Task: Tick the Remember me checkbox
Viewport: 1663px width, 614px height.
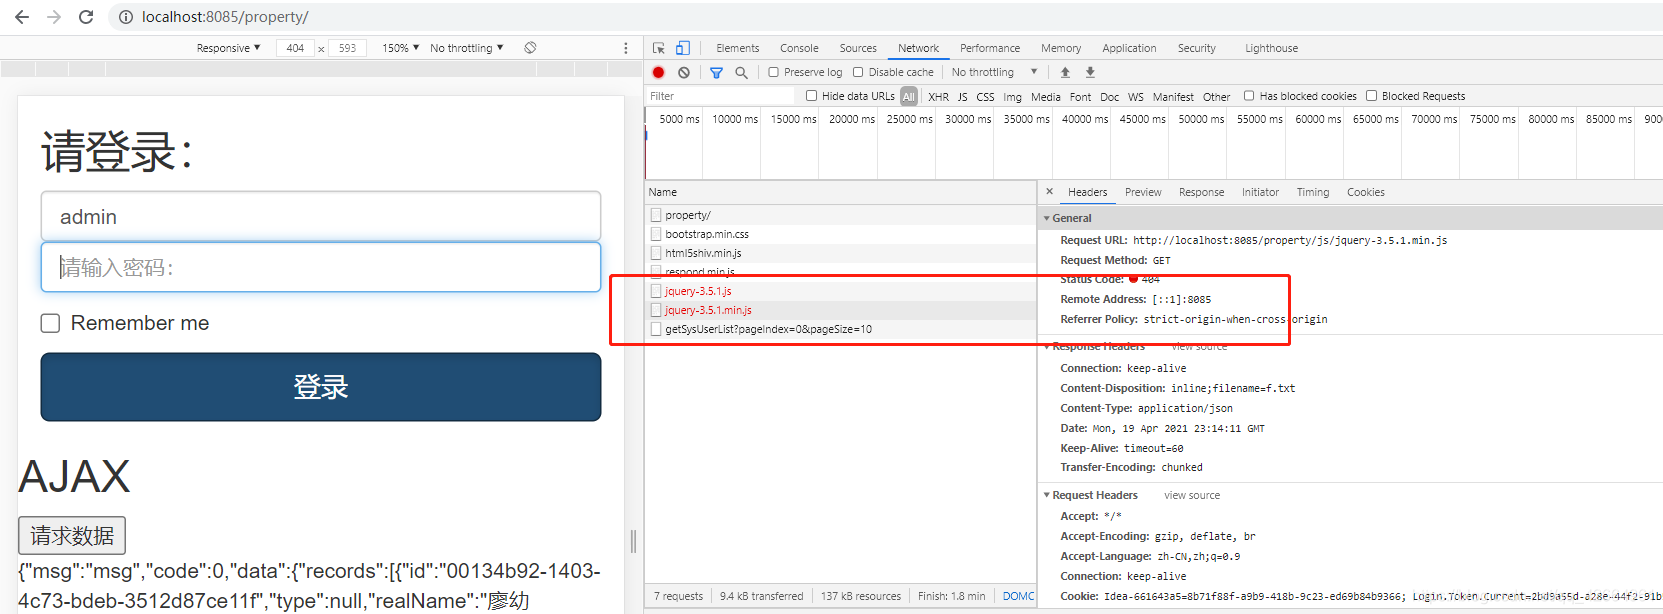Action: [x=50, y=323]
